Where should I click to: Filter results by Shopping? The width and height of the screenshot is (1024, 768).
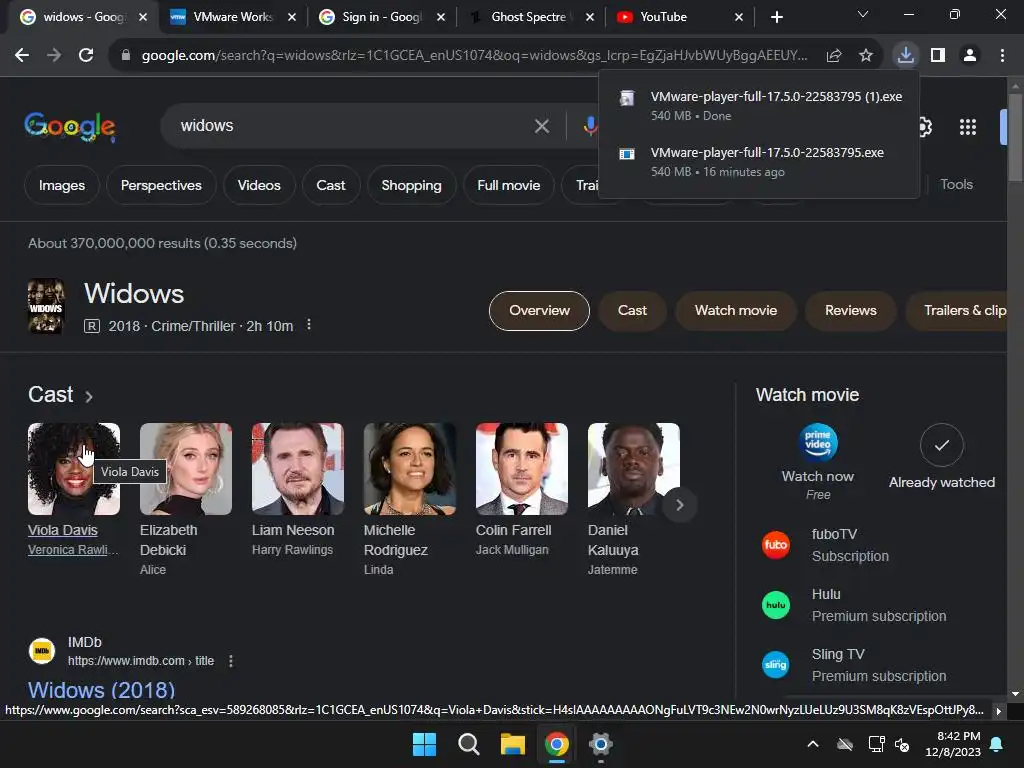411,185
